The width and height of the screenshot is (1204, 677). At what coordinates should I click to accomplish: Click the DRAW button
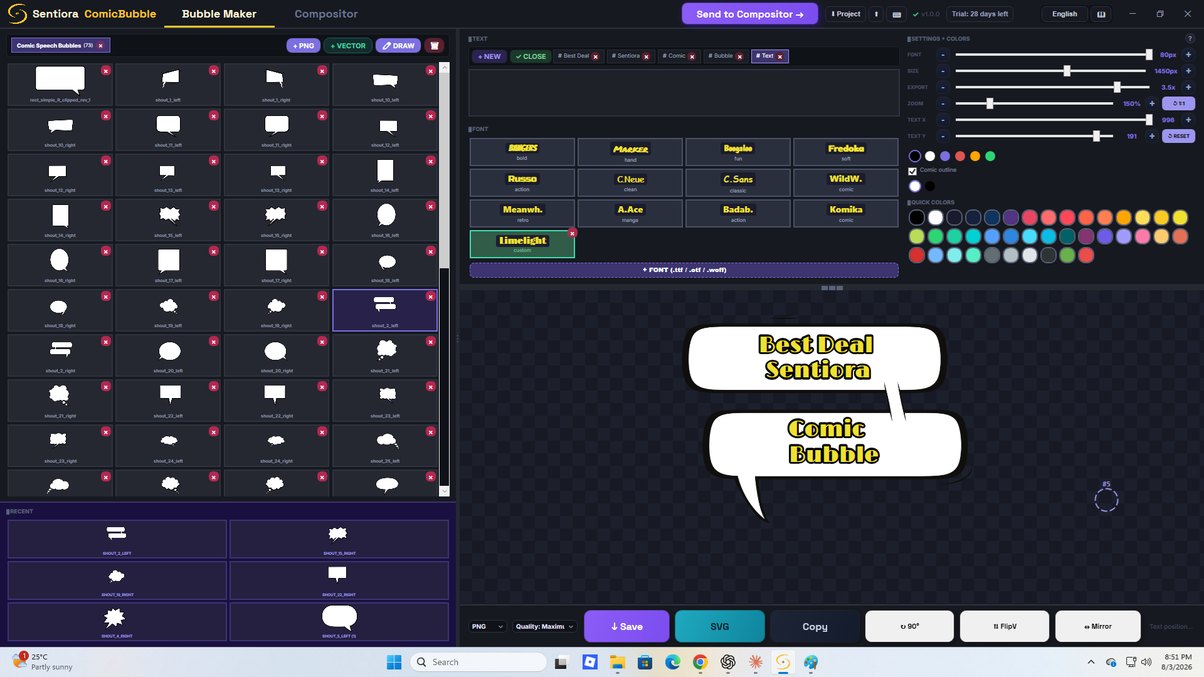398,45
